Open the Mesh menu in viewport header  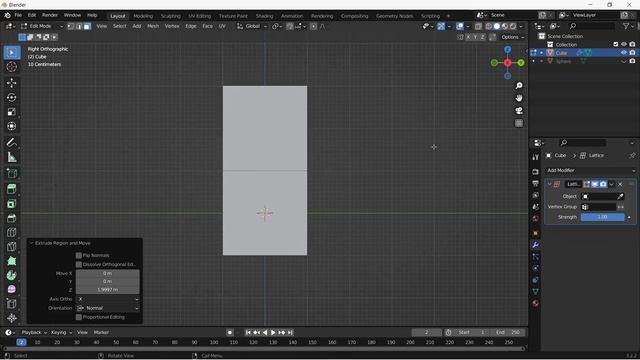(153, 26)
